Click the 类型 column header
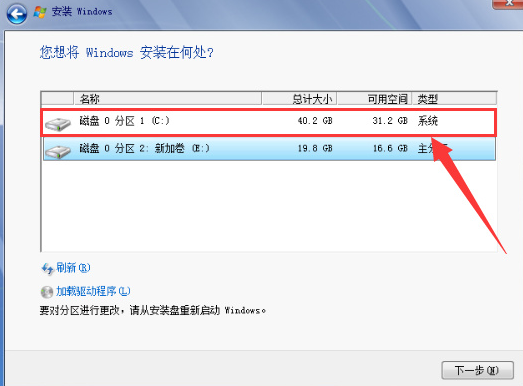 pyautogui.click(x=454, y=99)
